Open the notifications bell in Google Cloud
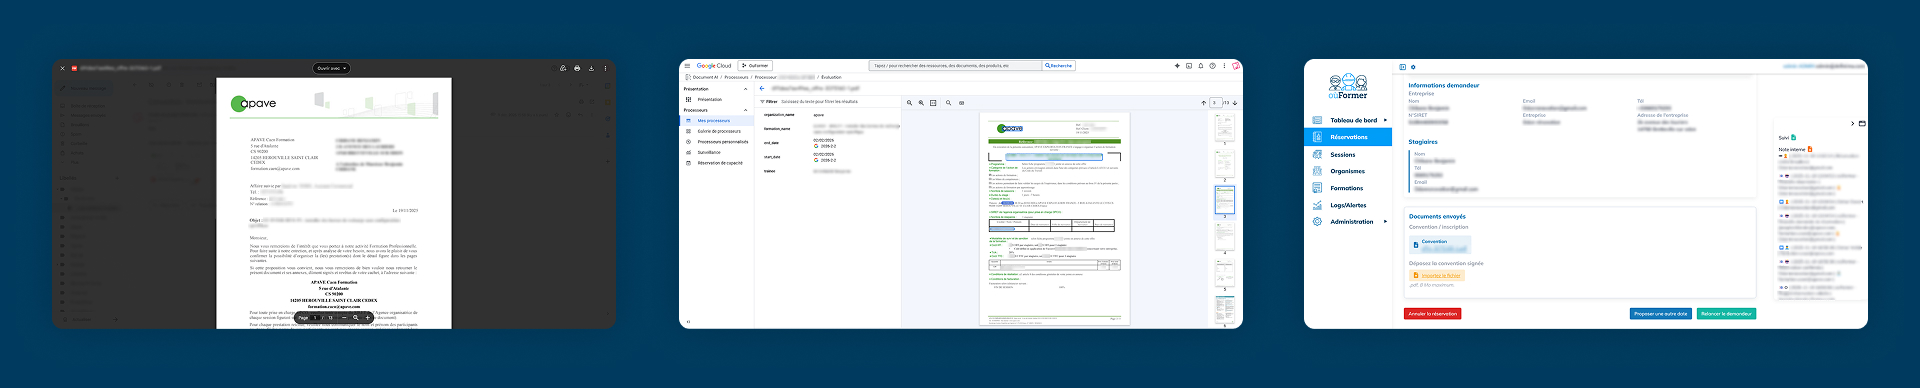The width and height of the screenshot is (1920, 388). click(x=1201, y=66)
